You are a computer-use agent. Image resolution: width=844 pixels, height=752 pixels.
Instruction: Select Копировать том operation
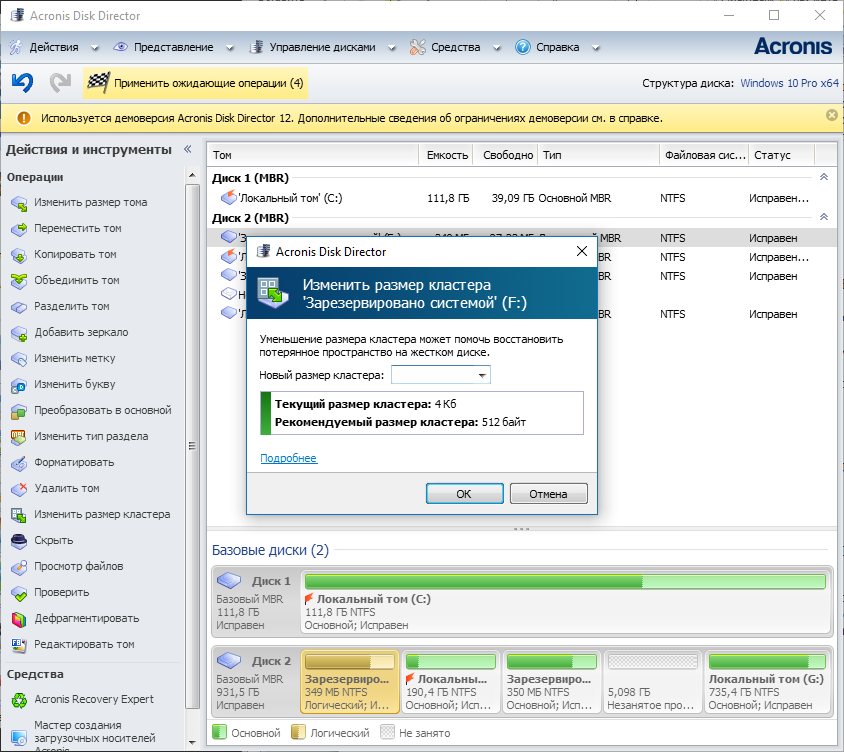75,254
